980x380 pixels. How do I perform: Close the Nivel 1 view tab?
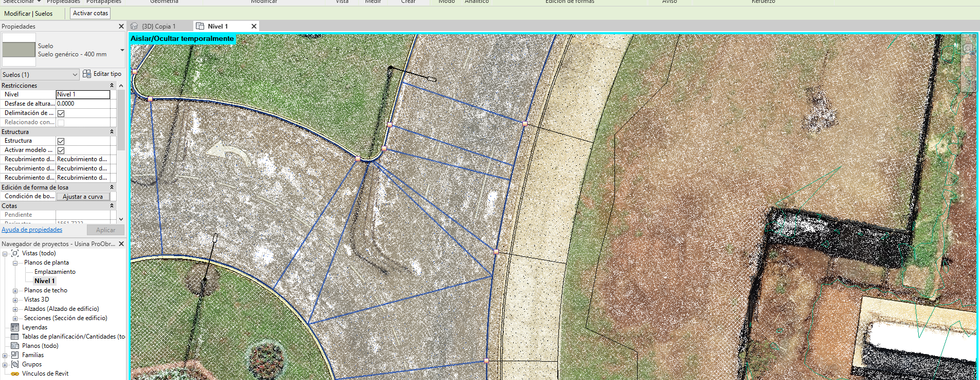coord(254,26)
